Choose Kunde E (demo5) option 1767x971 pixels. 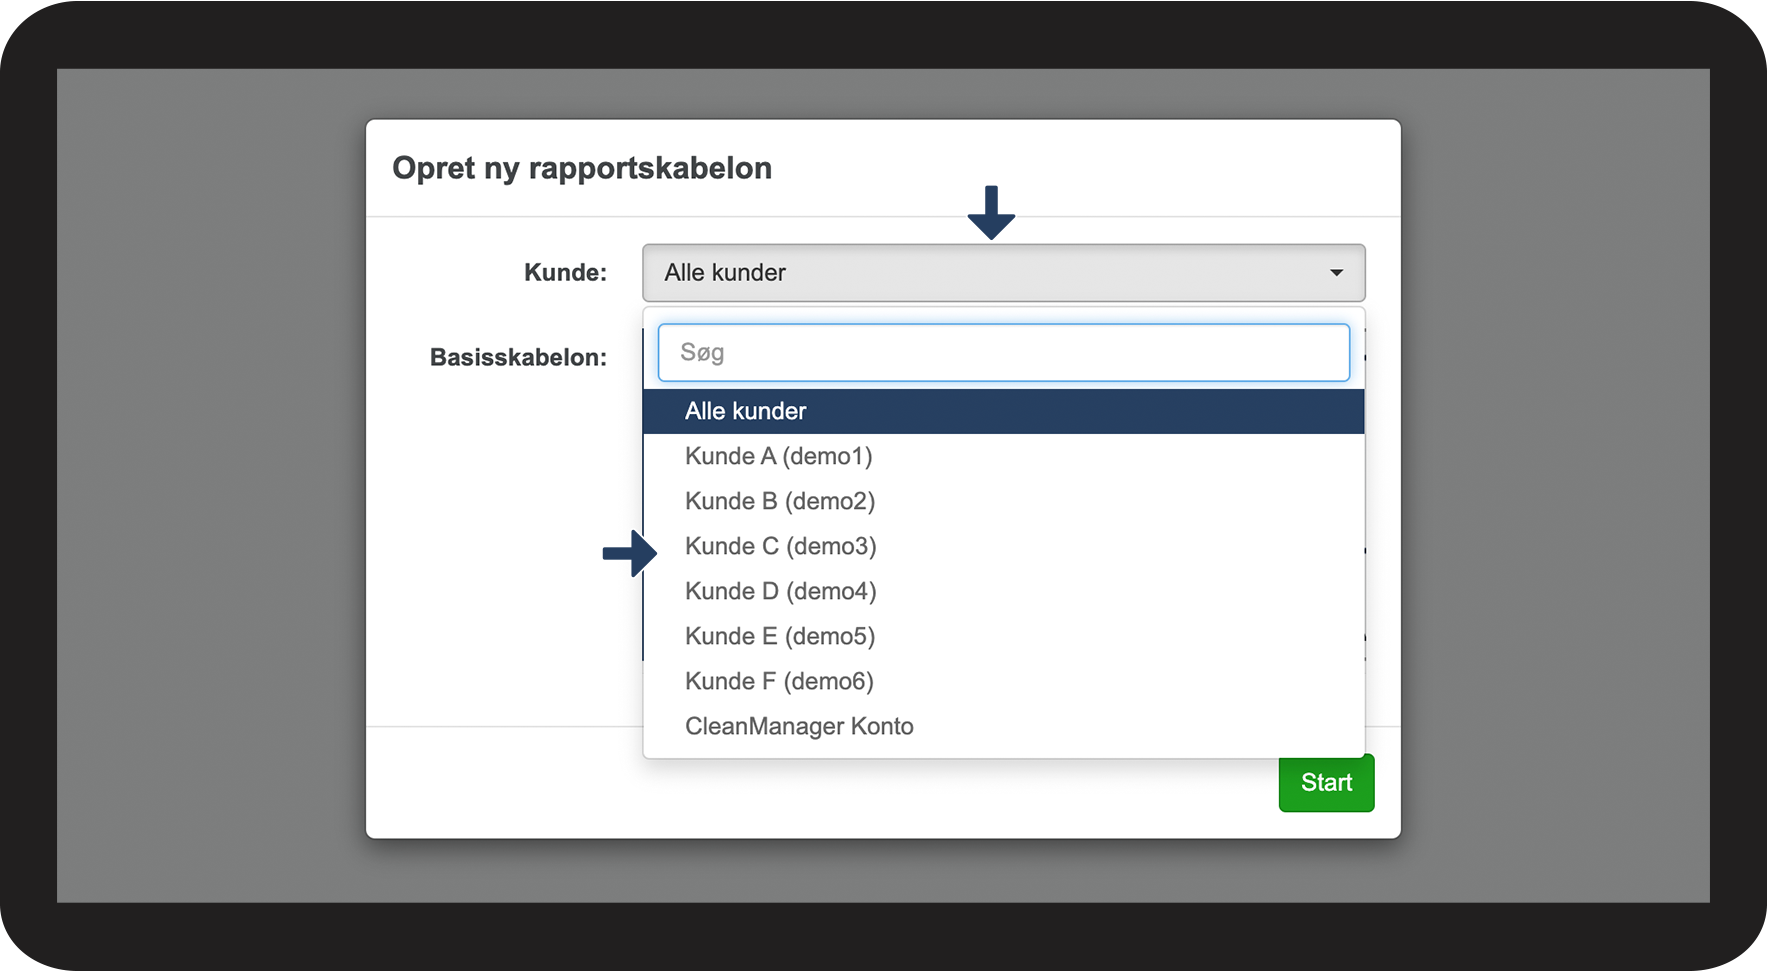780,636
